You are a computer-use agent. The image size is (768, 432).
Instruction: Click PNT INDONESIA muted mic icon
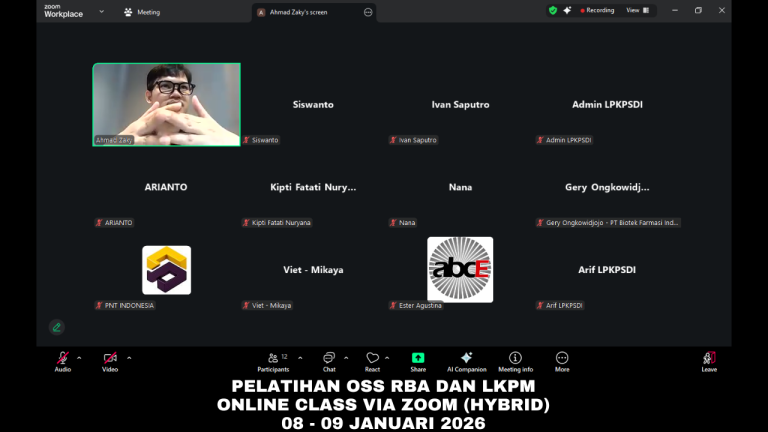(99, 306)
